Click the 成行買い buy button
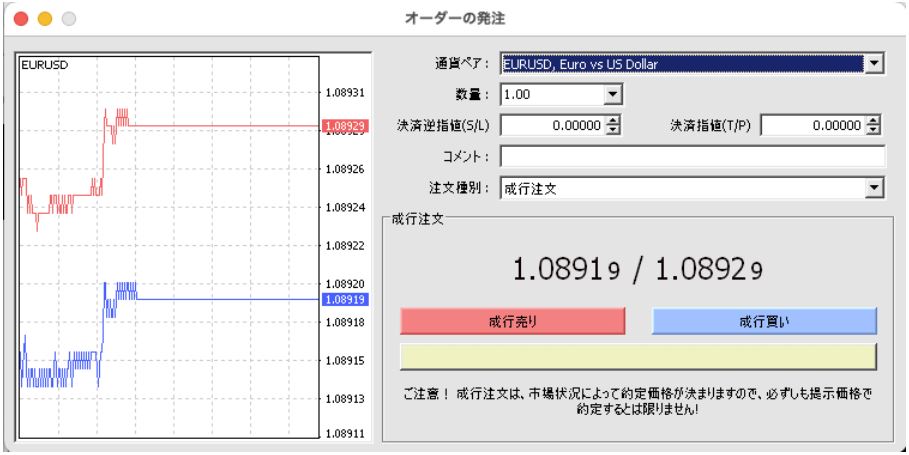 point(764,320)
